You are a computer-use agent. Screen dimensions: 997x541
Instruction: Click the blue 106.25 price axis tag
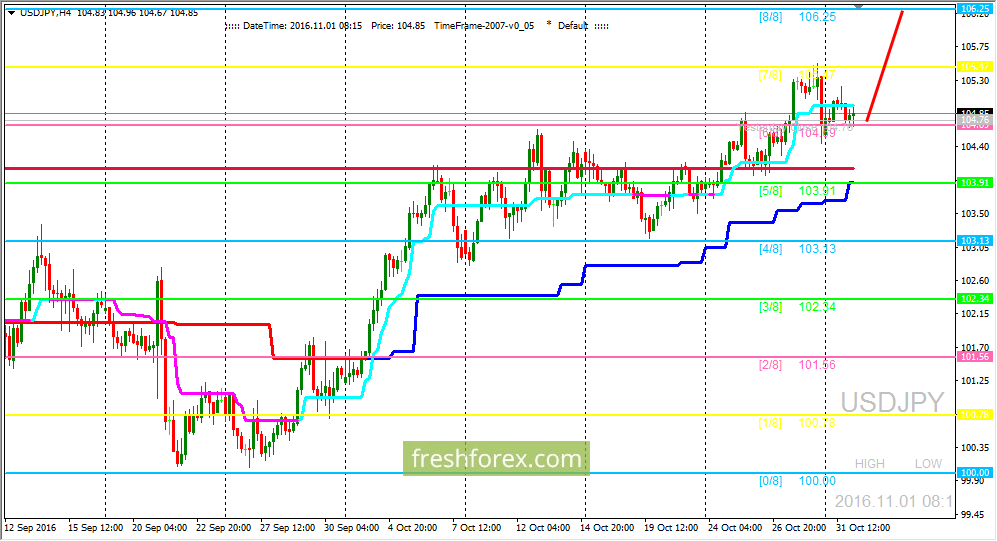975,9
